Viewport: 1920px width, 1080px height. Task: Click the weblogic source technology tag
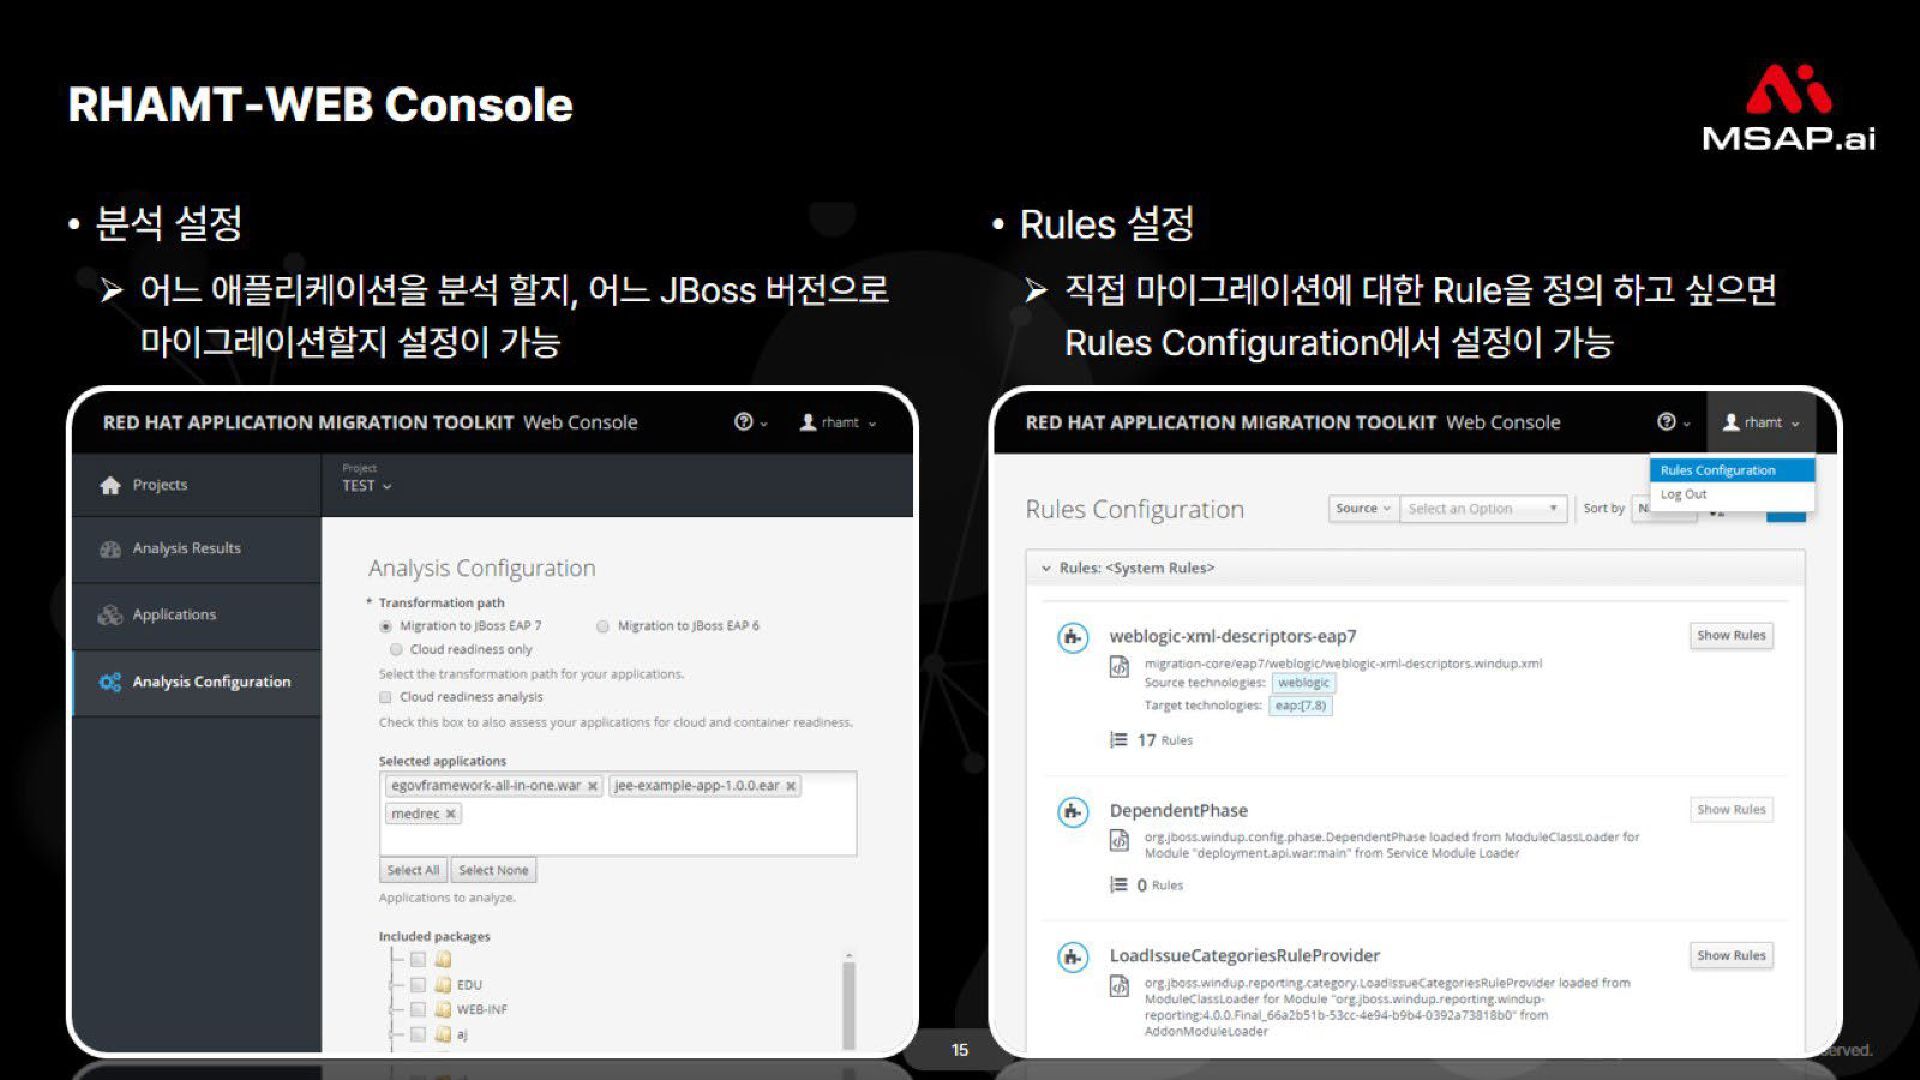click(x=1303, y=683)
